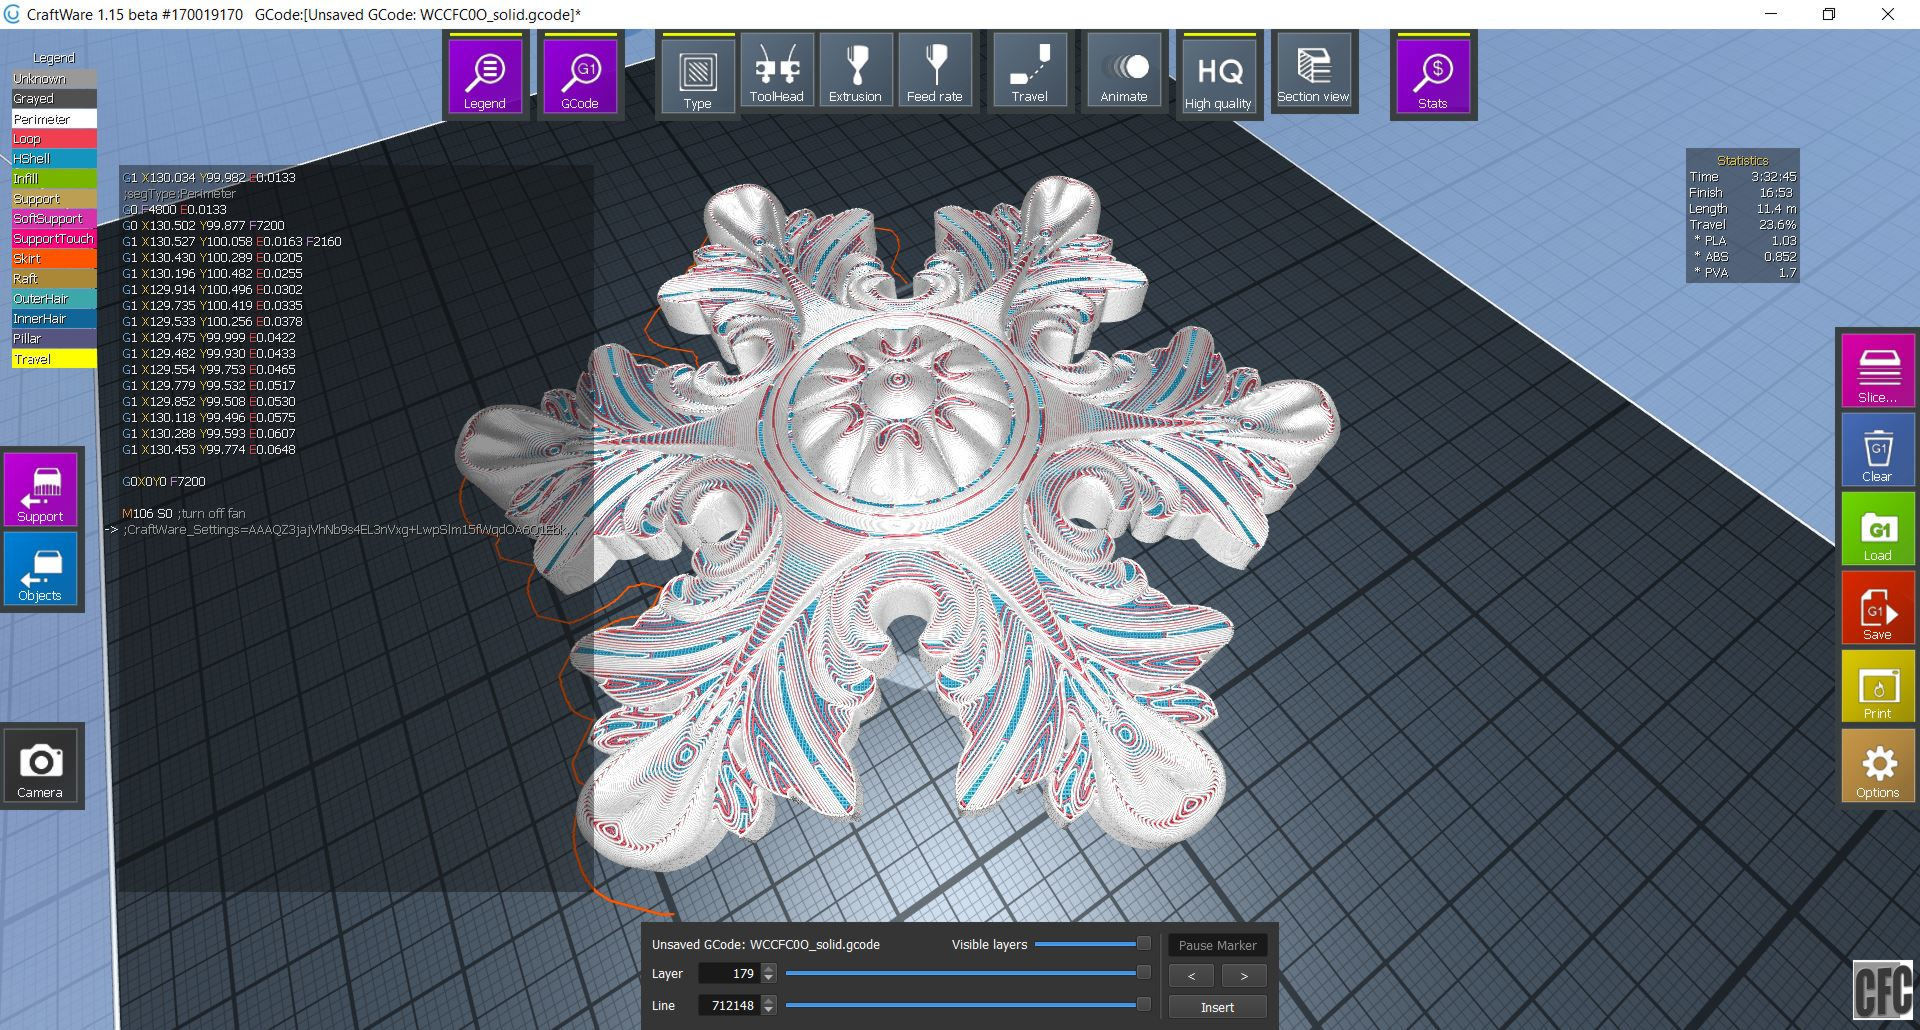Toggle Skirt type in legend
Screen dimensions: 1920x1030
point(54,259)
